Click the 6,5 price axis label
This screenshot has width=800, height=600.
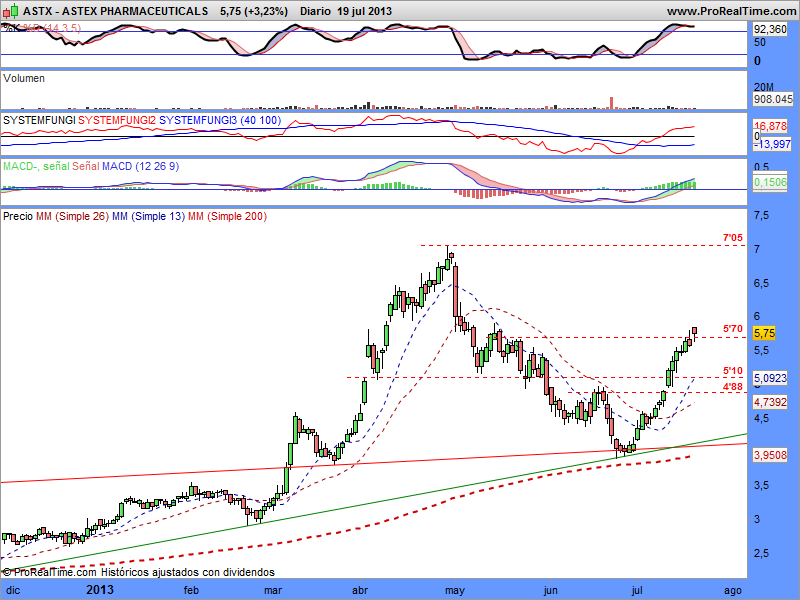pos(761,283)
